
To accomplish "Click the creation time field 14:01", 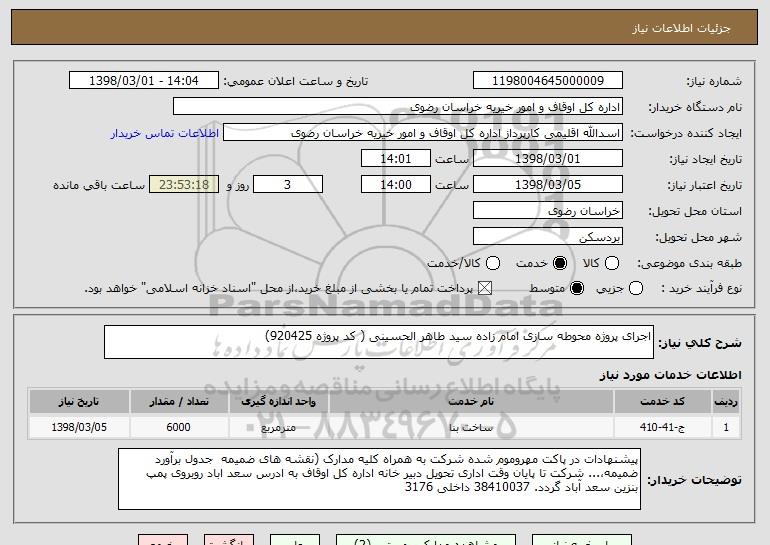I will click(x=396, y=159).
